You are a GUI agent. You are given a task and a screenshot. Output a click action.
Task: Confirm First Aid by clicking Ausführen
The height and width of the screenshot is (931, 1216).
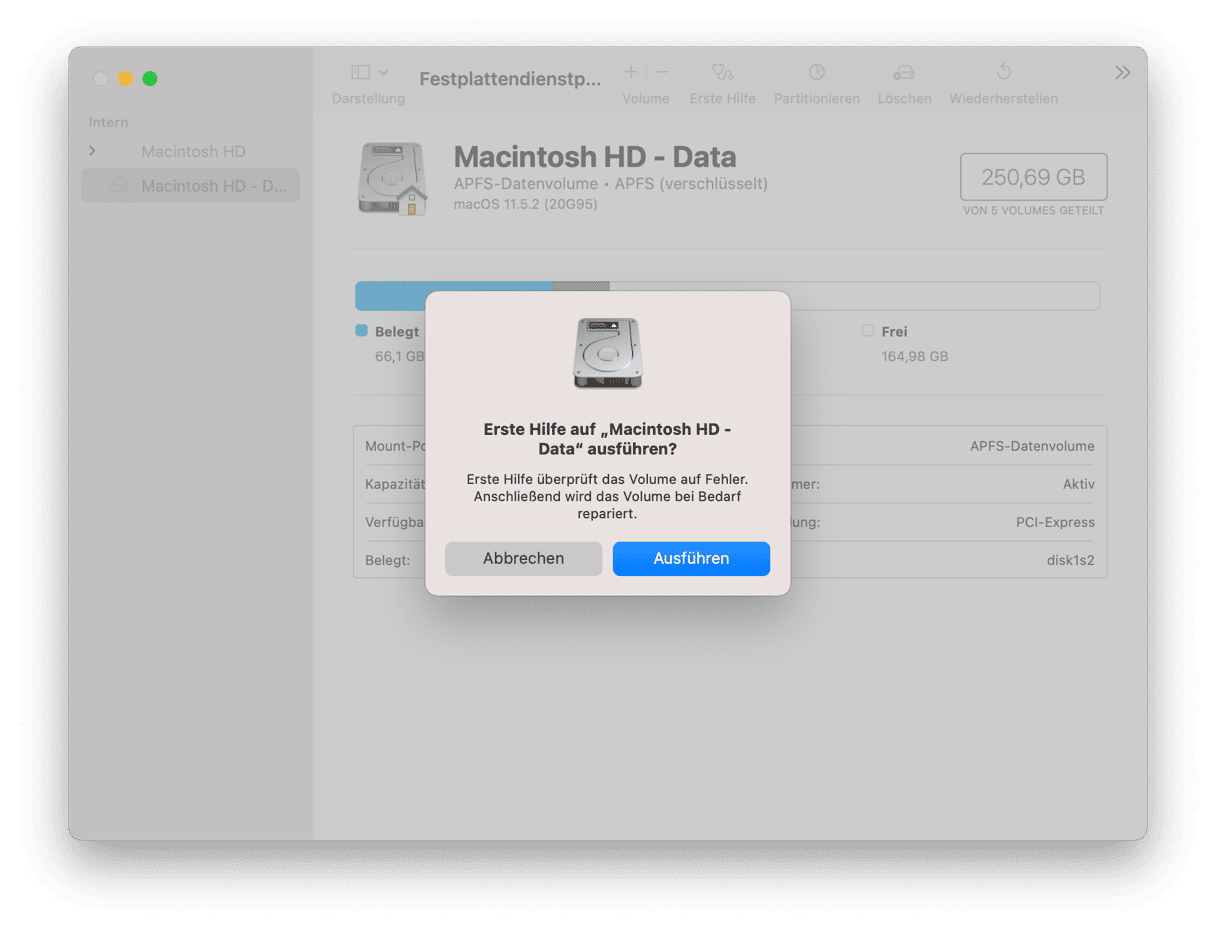[x=691, y=559]
